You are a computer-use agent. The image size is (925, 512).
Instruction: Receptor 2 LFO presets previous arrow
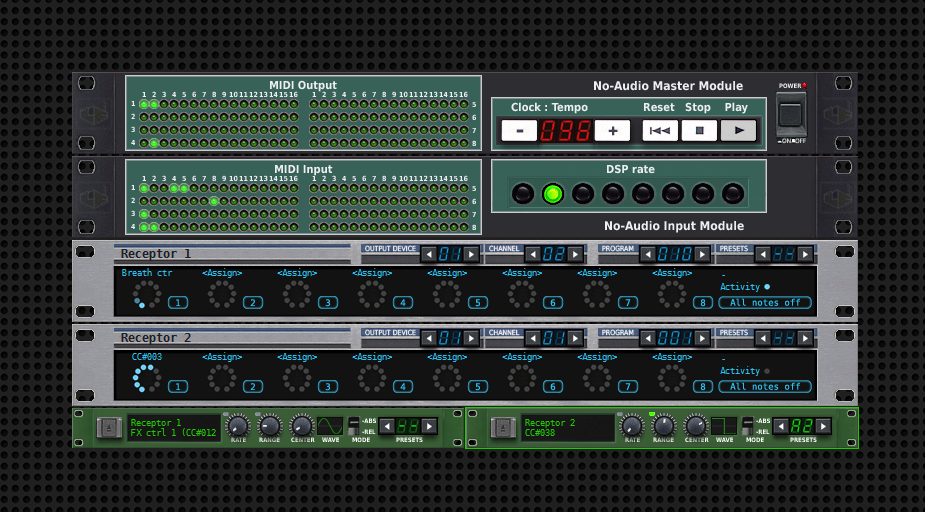tap(781, 426)
